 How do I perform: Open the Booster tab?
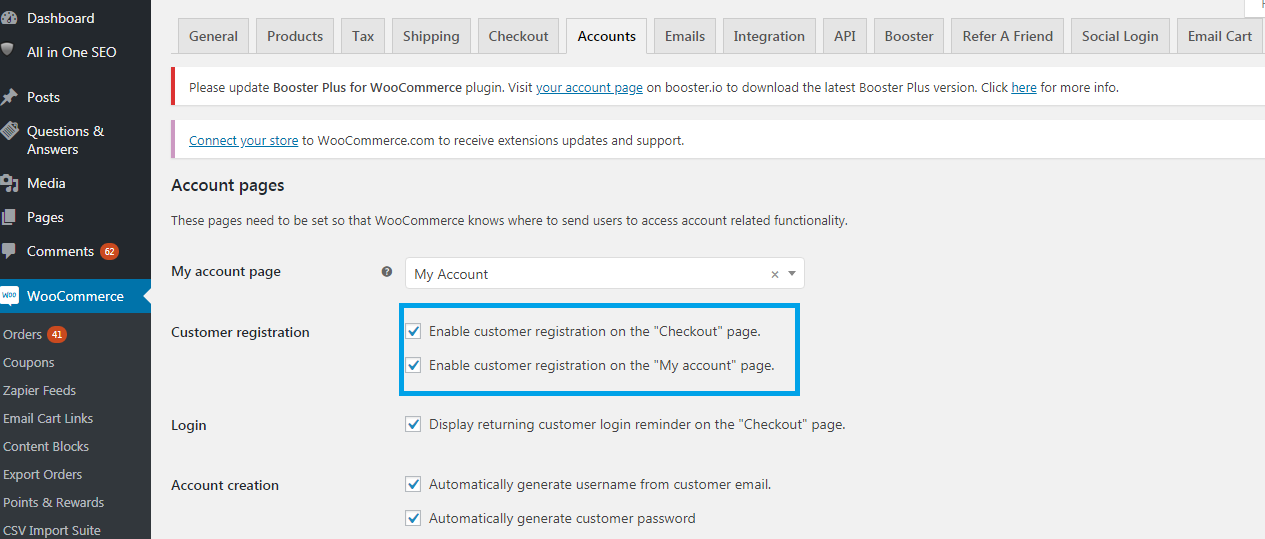[x=909, y=36]
